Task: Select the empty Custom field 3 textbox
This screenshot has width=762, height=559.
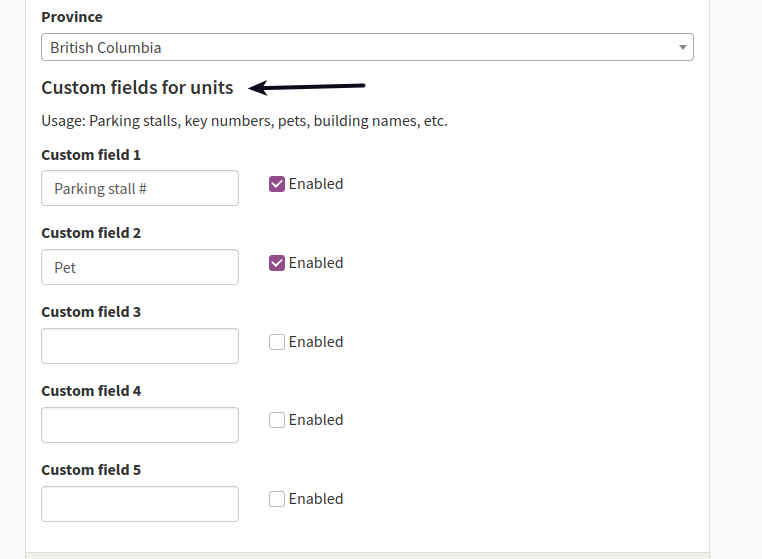Action: click(x=140, y=346)
